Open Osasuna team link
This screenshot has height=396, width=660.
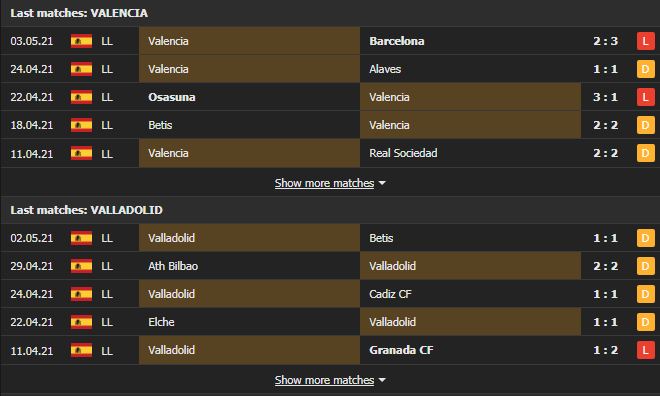(172, 97)
